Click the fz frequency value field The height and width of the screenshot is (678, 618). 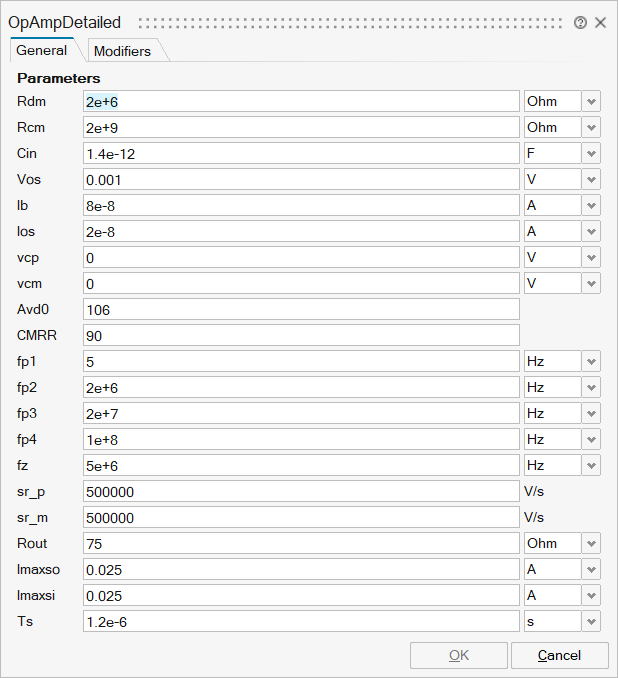click(300, 465)
